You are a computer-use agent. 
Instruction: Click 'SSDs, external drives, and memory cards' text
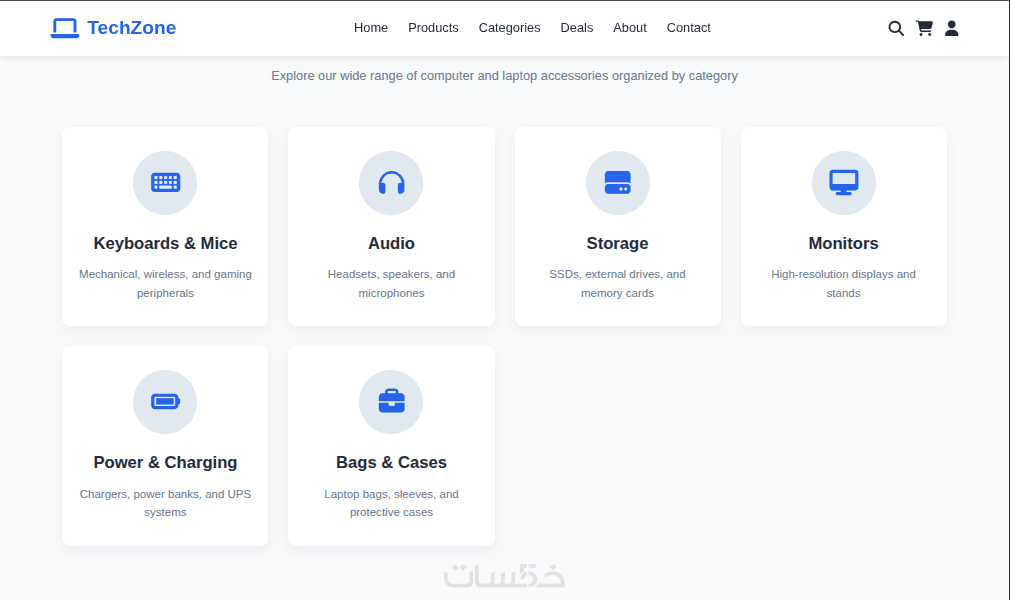617,284
